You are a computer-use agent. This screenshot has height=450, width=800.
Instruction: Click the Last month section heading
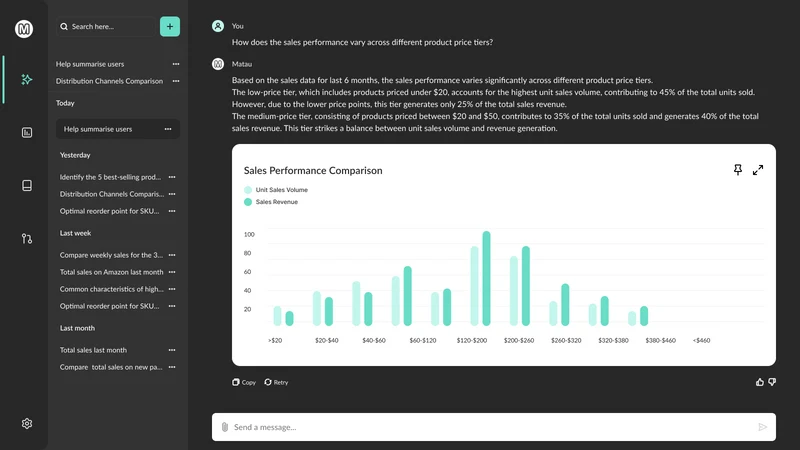coord(77,328)
